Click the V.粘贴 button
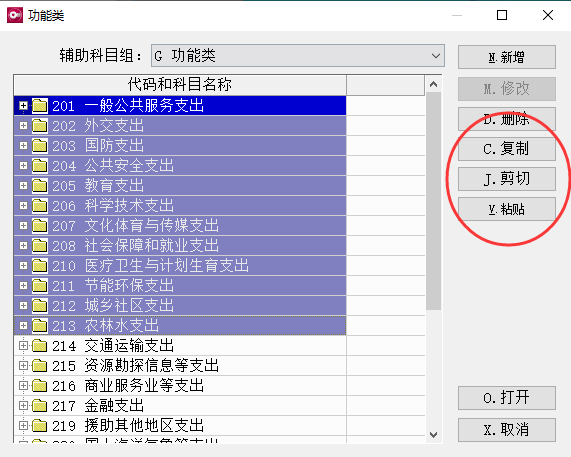 (507, 209)
